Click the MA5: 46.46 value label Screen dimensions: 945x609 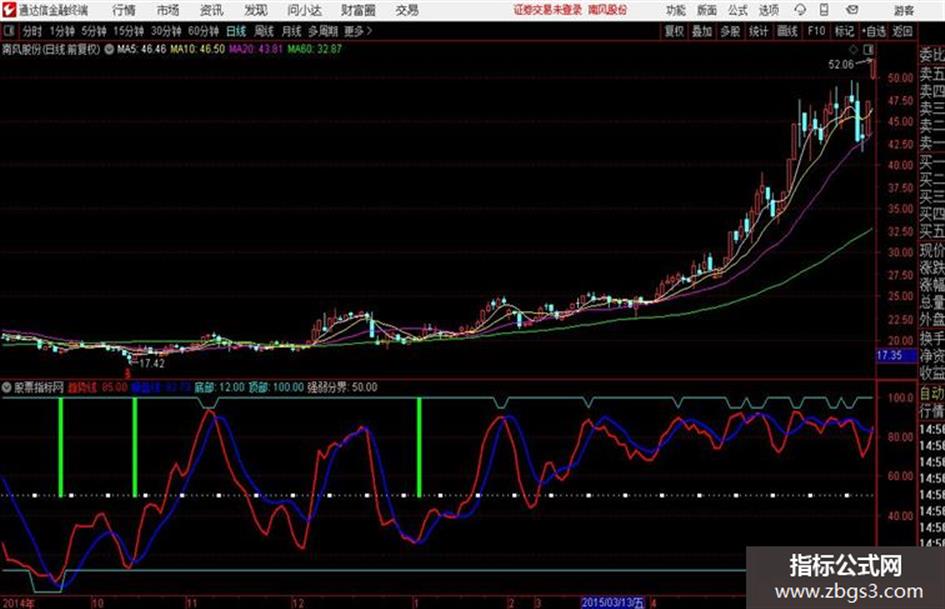click(141, 49)
